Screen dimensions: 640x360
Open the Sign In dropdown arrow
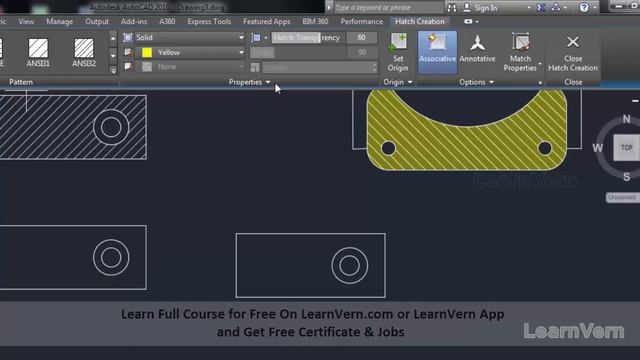tap(529, 7)
